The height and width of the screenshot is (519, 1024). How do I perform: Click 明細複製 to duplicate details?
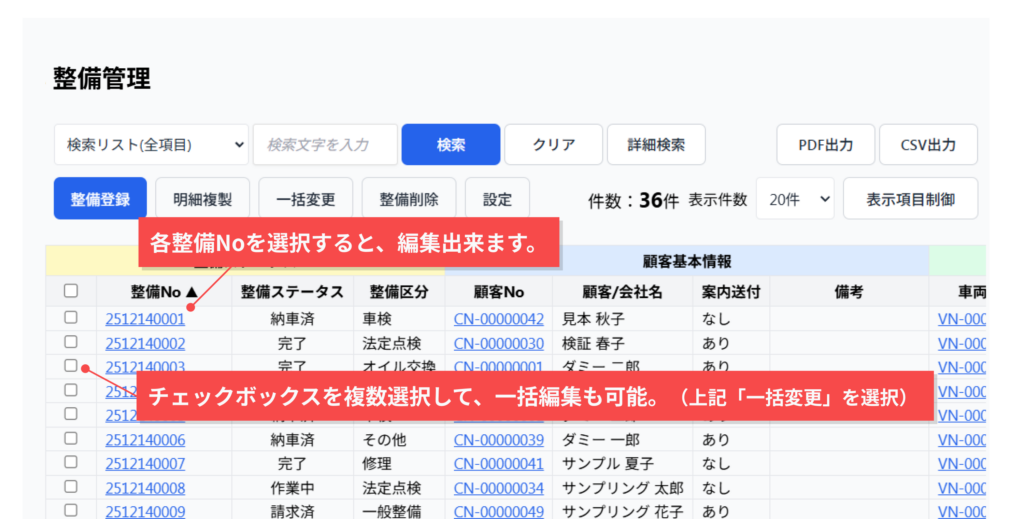point(202,199)
